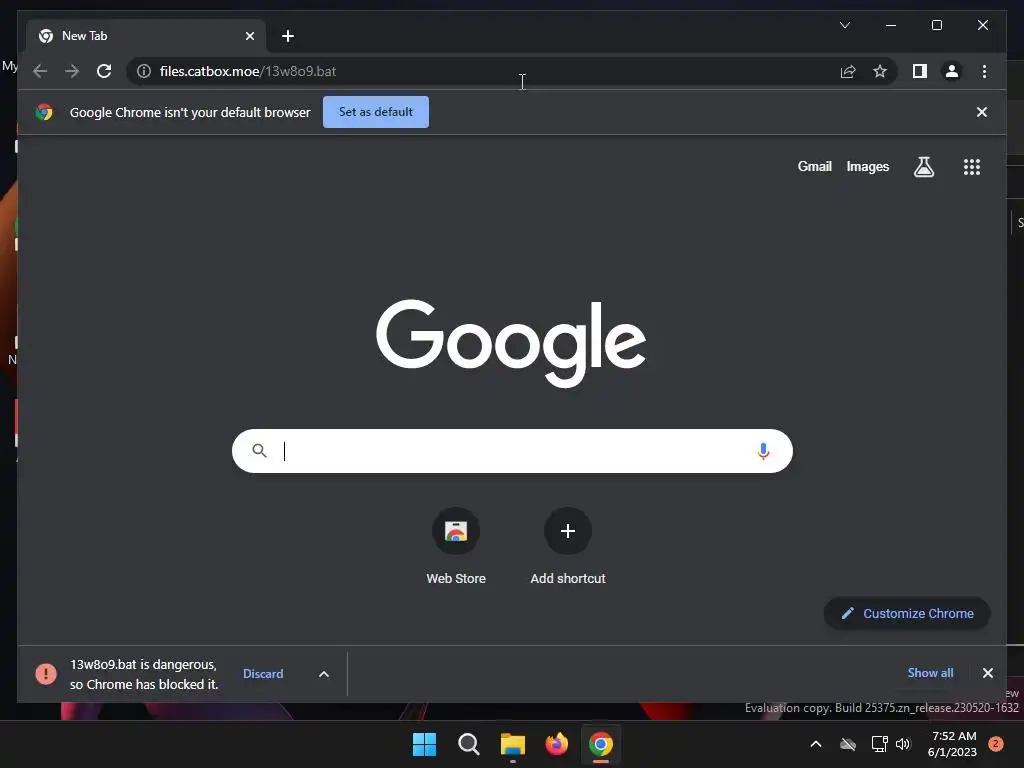This screenshot has height=768, width=1024.
Task: Open OneDrive cloud tray icon
Action: (848, 744)
